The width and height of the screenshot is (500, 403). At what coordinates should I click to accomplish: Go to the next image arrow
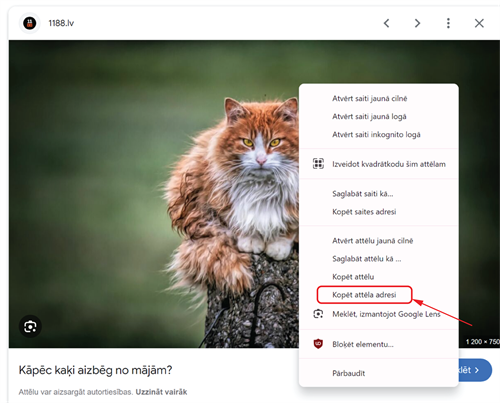tap(417, 23)
